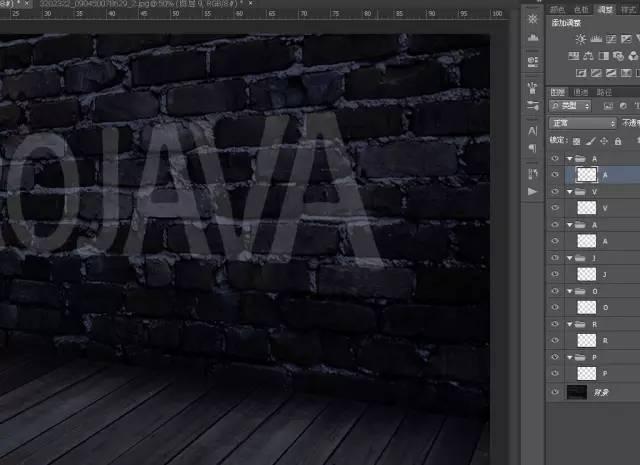Open the Histogram panel from the dock strip
The image size is (640, 465).
click(x=533, y=38)
